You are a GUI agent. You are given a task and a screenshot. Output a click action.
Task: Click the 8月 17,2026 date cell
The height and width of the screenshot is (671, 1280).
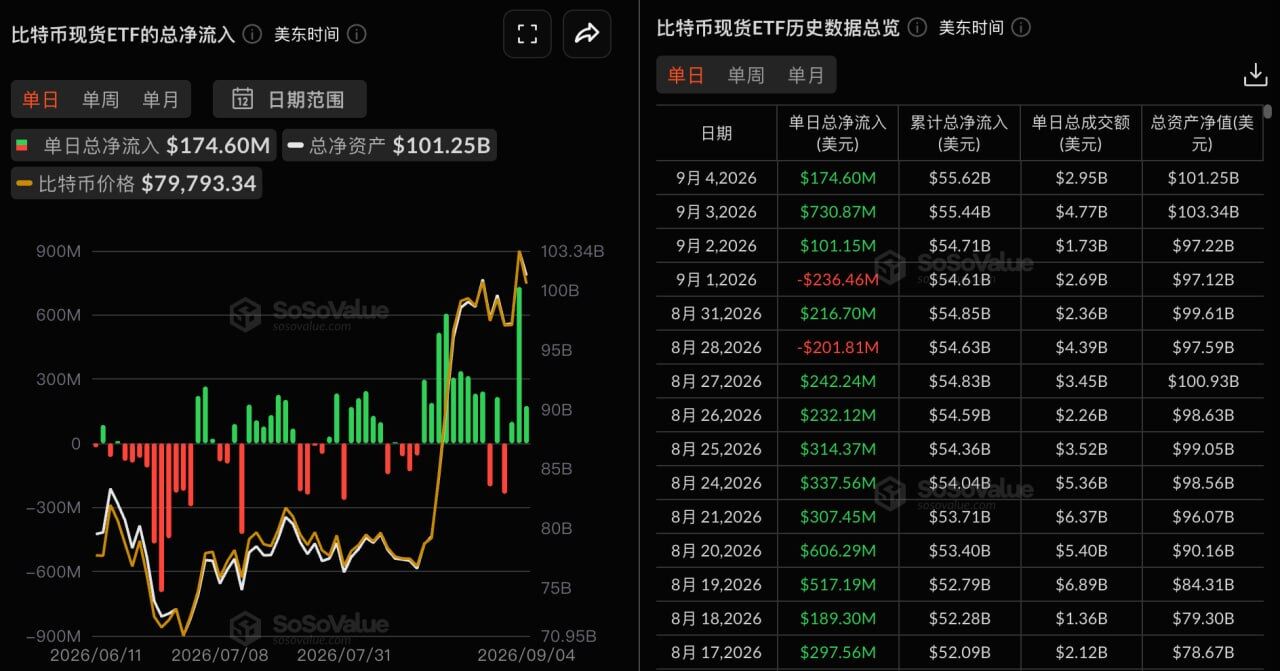716,653
